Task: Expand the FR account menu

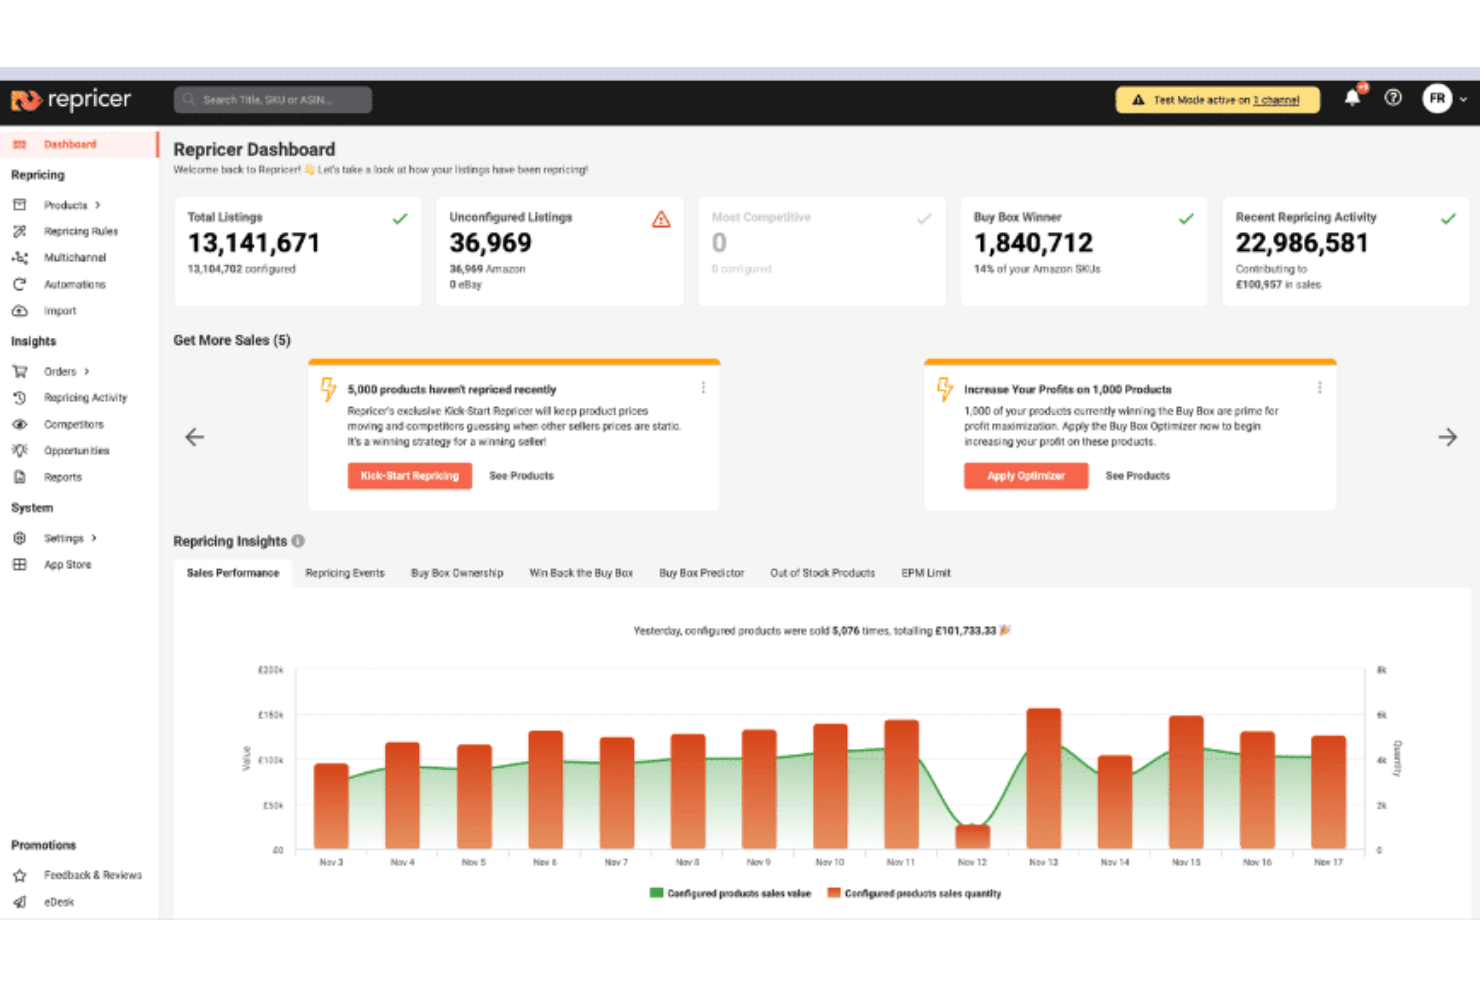Action: click(1444, 98)
